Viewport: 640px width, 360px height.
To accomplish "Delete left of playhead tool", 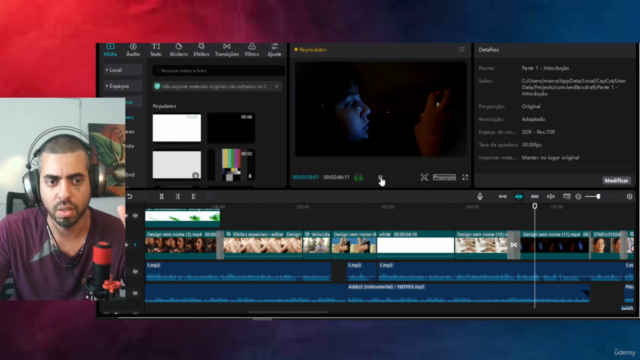I will click(x=178, y=196).
